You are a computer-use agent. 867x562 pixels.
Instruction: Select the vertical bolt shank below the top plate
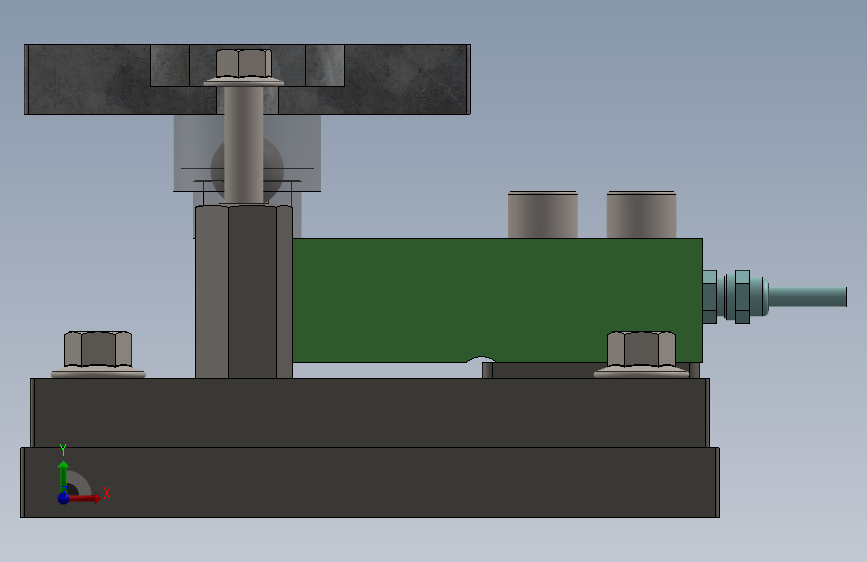244,145
